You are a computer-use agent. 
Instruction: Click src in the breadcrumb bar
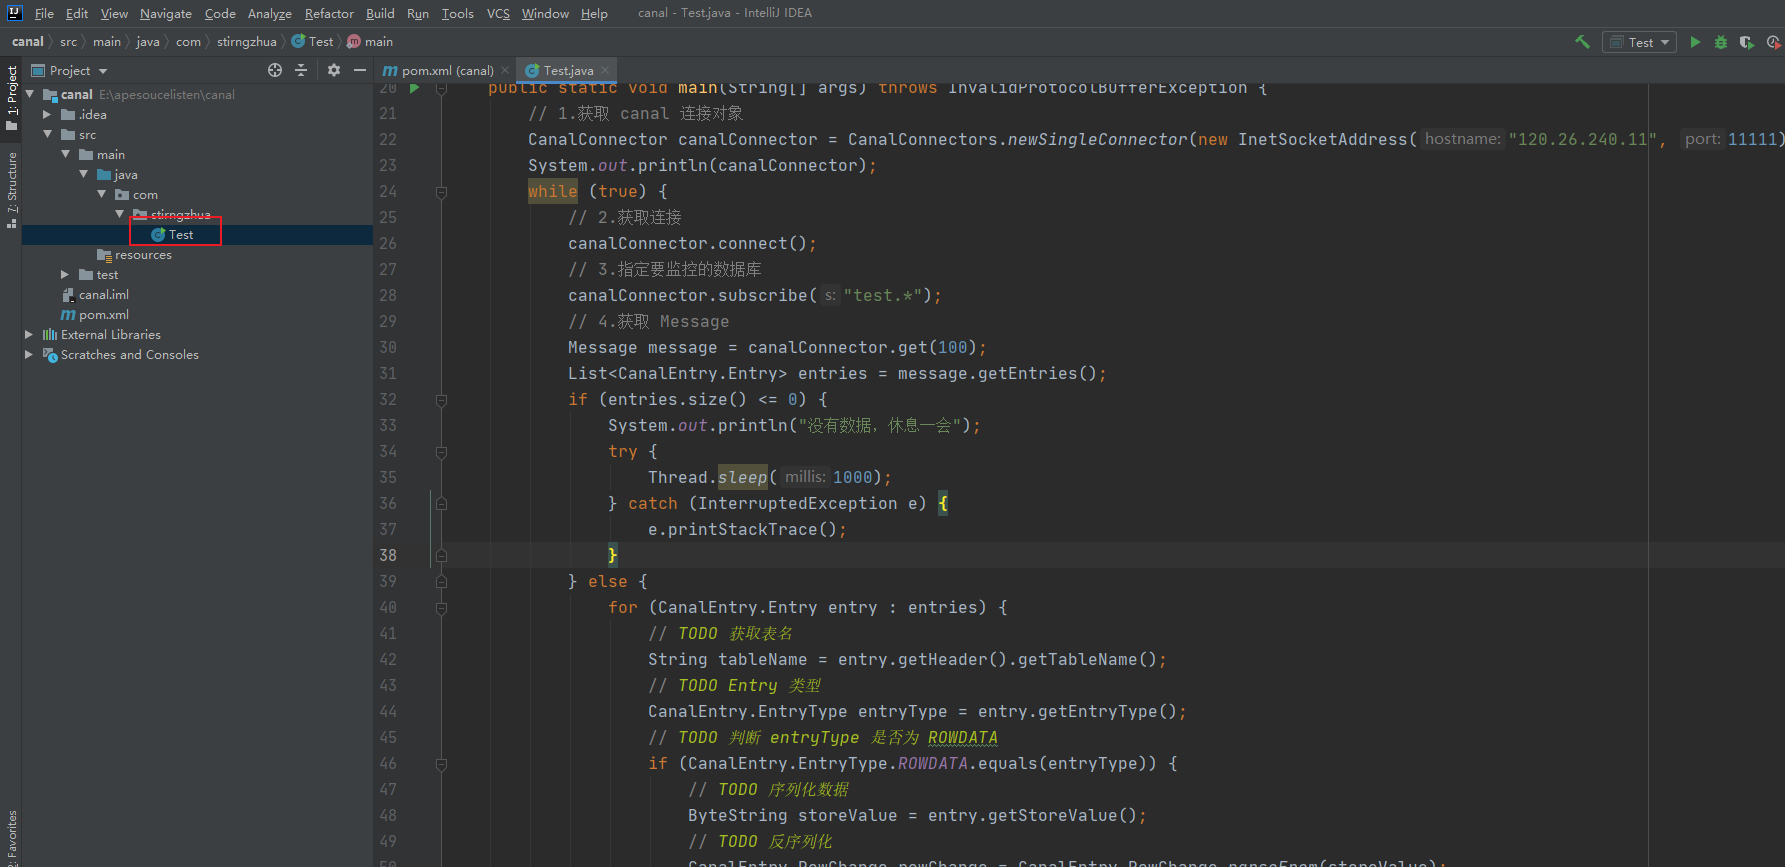68,42
